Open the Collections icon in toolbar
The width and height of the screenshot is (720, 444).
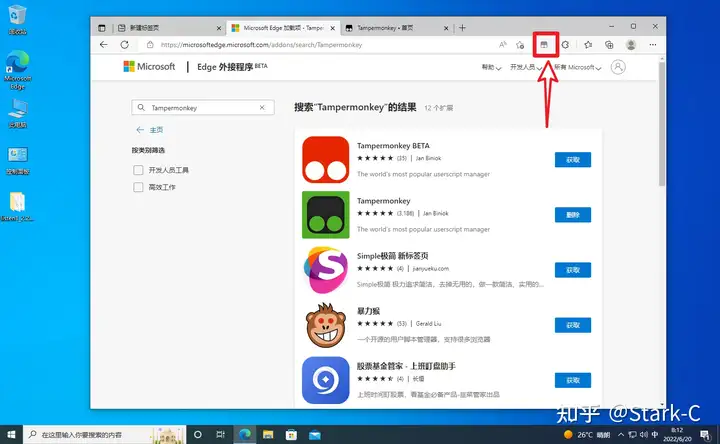pyautogui.click(x=609, y=45)
